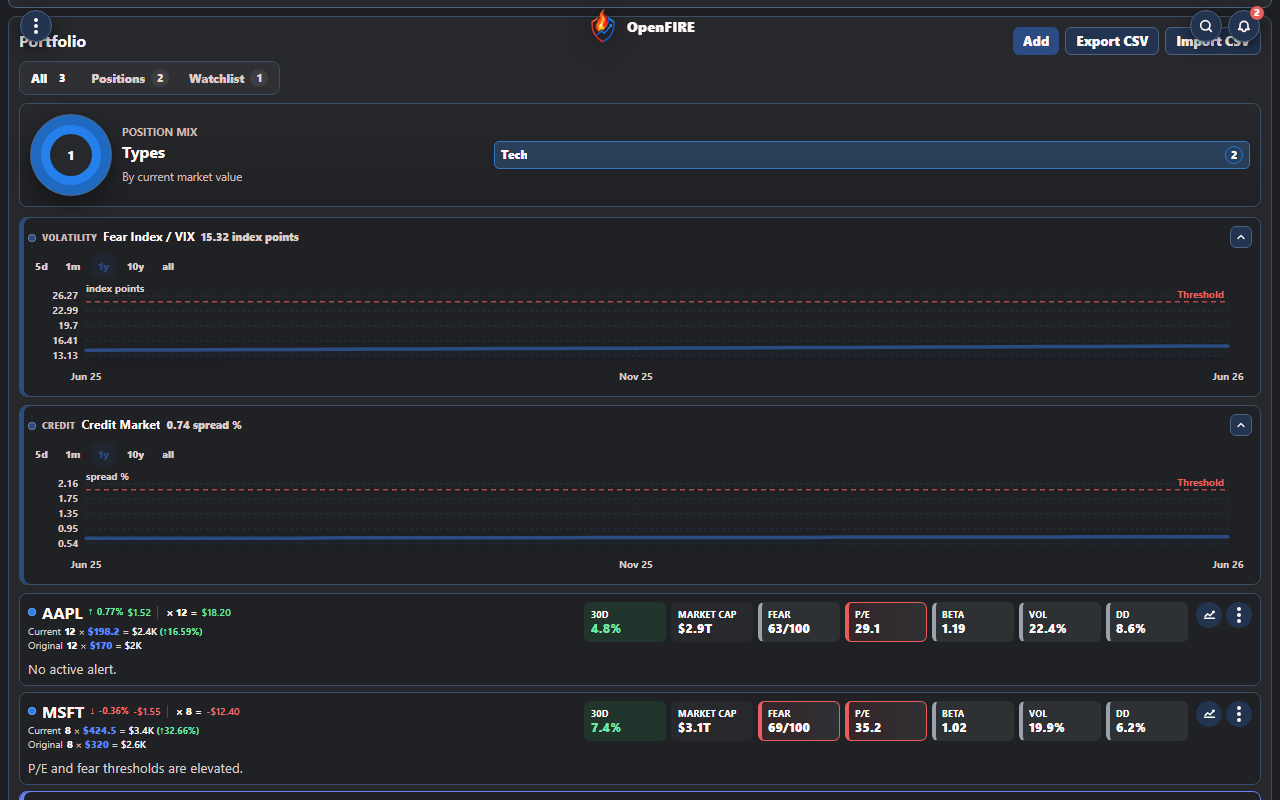
Task: Select the all range on the VIX chart
Action: (168, 267)
